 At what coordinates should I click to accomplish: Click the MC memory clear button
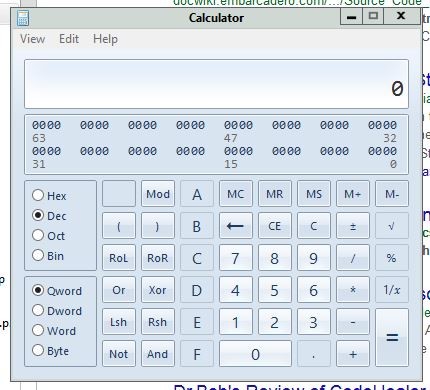236,194
